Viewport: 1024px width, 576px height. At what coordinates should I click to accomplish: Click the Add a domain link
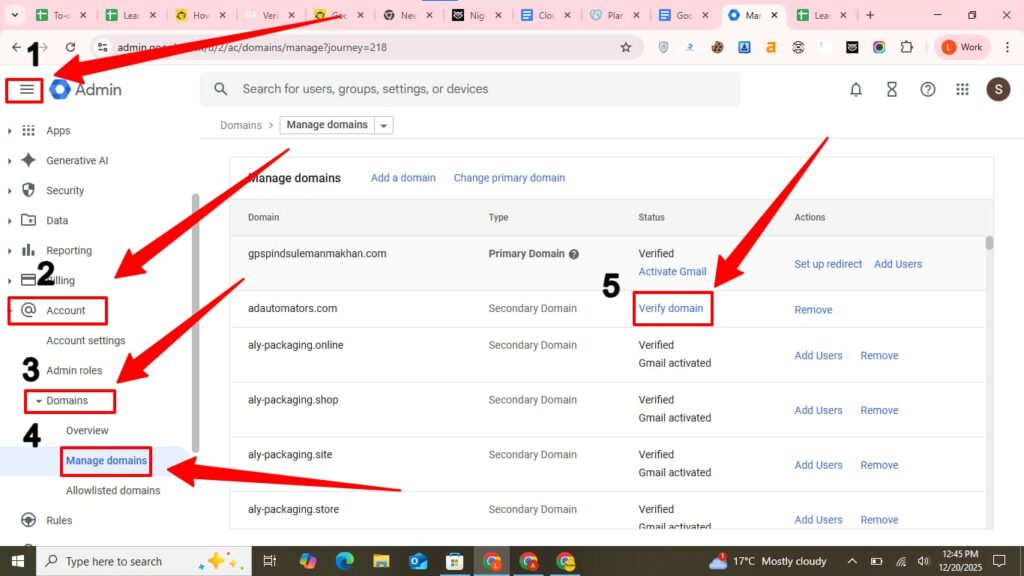(x=403, y=178)
